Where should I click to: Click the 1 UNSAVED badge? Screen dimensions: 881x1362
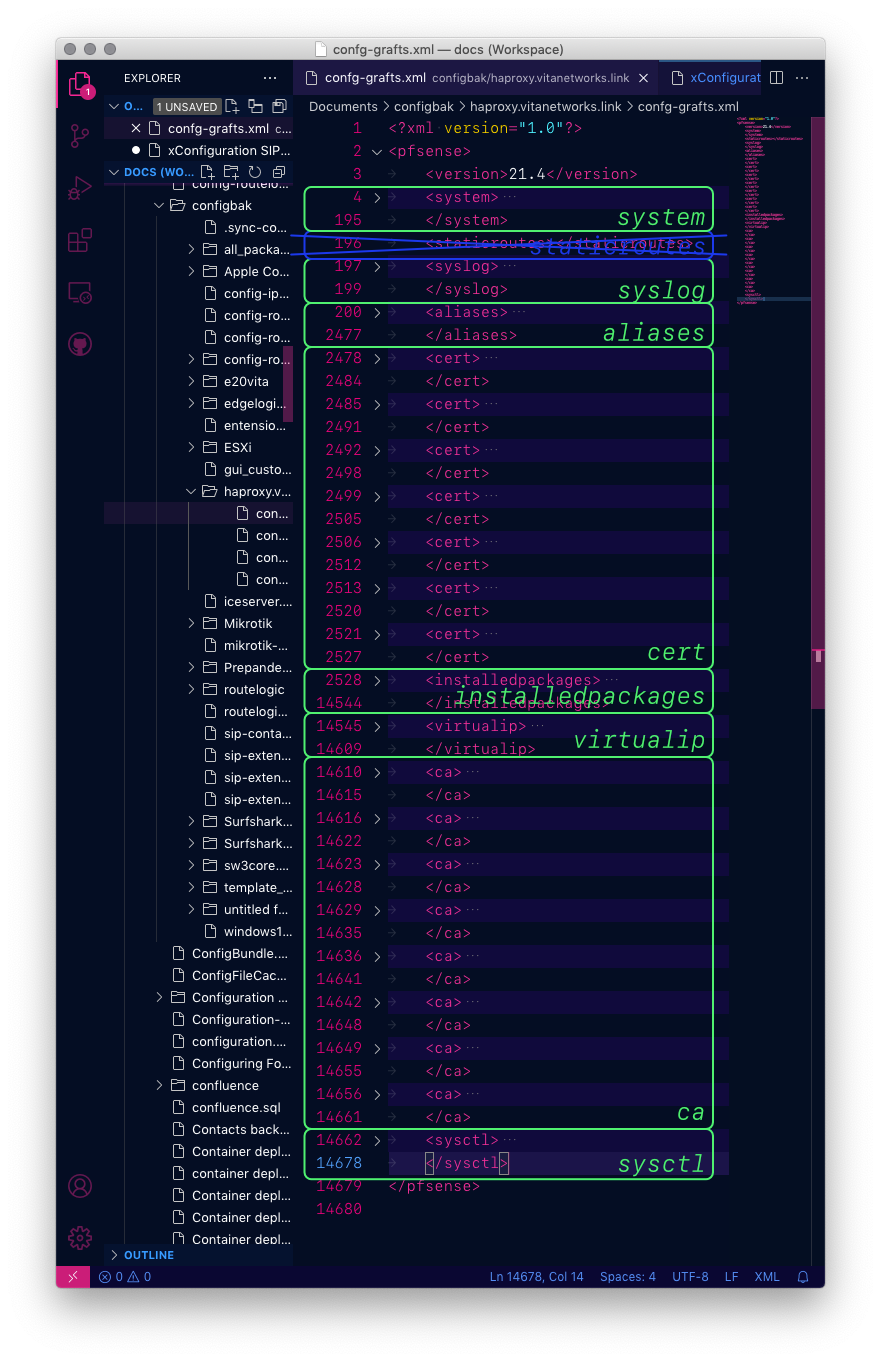(187, 106)
